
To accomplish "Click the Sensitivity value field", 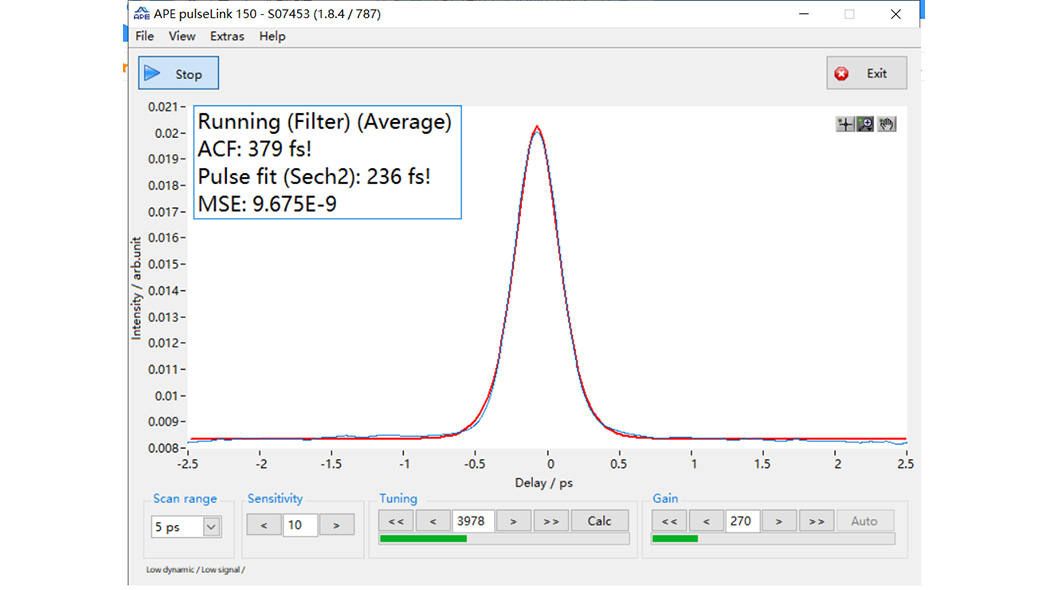I will point(300,525).
